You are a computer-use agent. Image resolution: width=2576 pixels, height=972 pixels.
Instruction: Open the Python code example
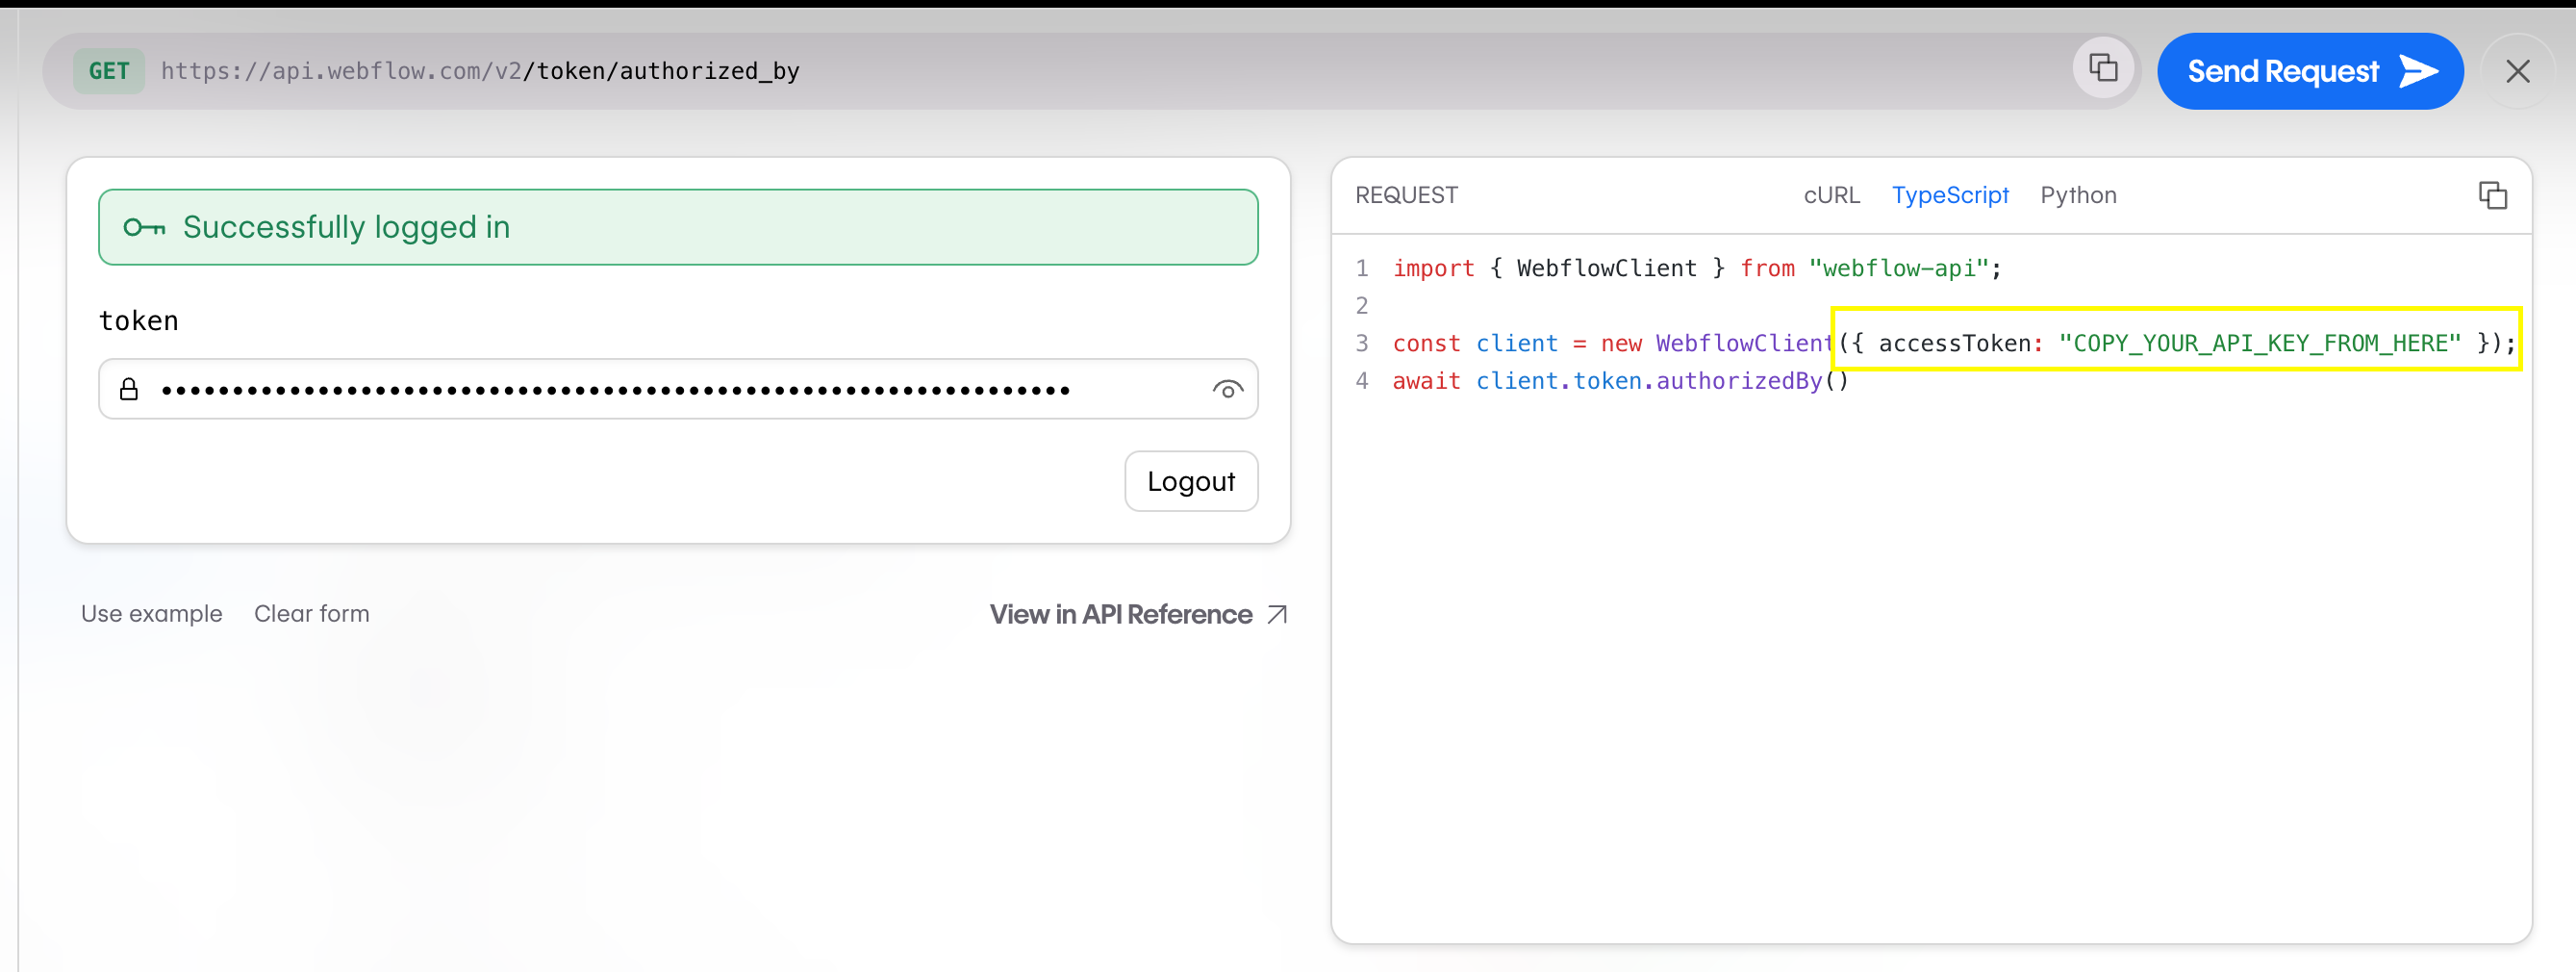pyautogui.click(x=2078, y=195)
